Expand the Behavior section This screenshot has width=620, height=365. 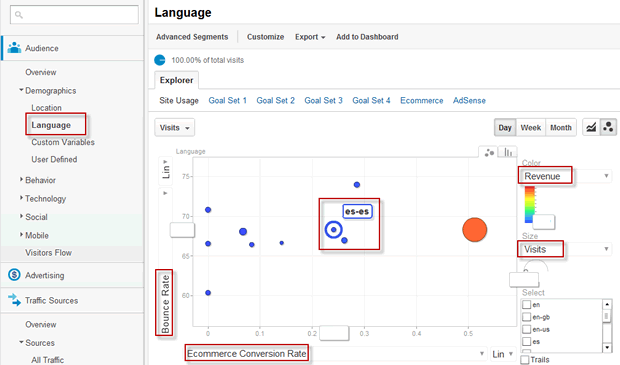point(21,180)
